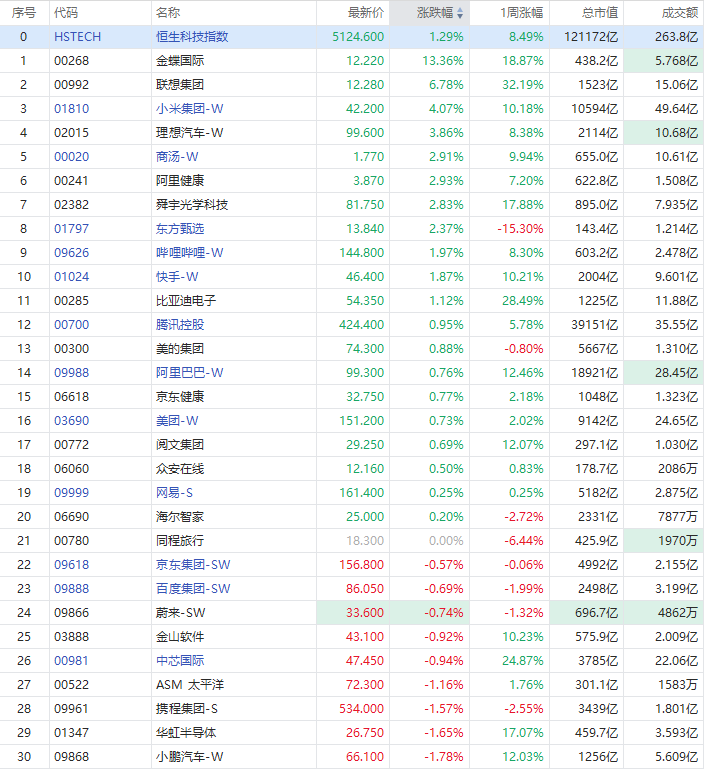Open 中芯国际 stock link
The image size is (704, 769).
180,661
